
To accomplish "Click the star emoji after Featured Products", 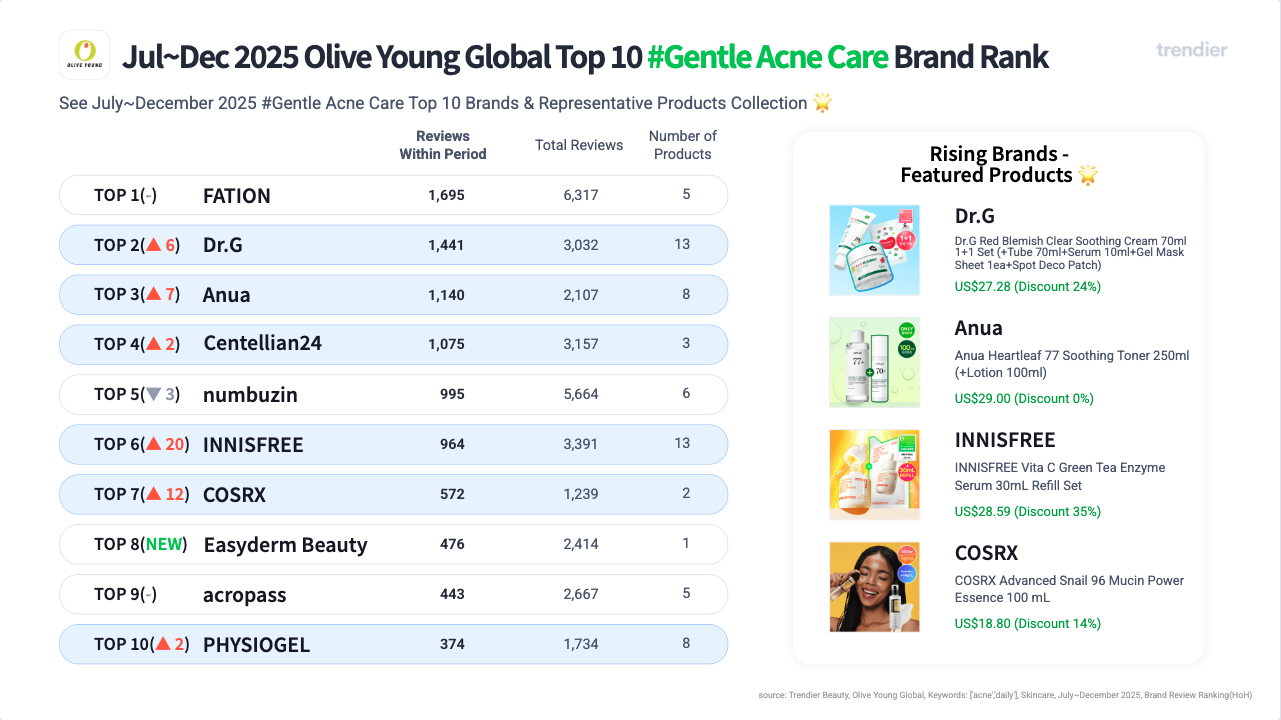I will tap(1088, 176).
